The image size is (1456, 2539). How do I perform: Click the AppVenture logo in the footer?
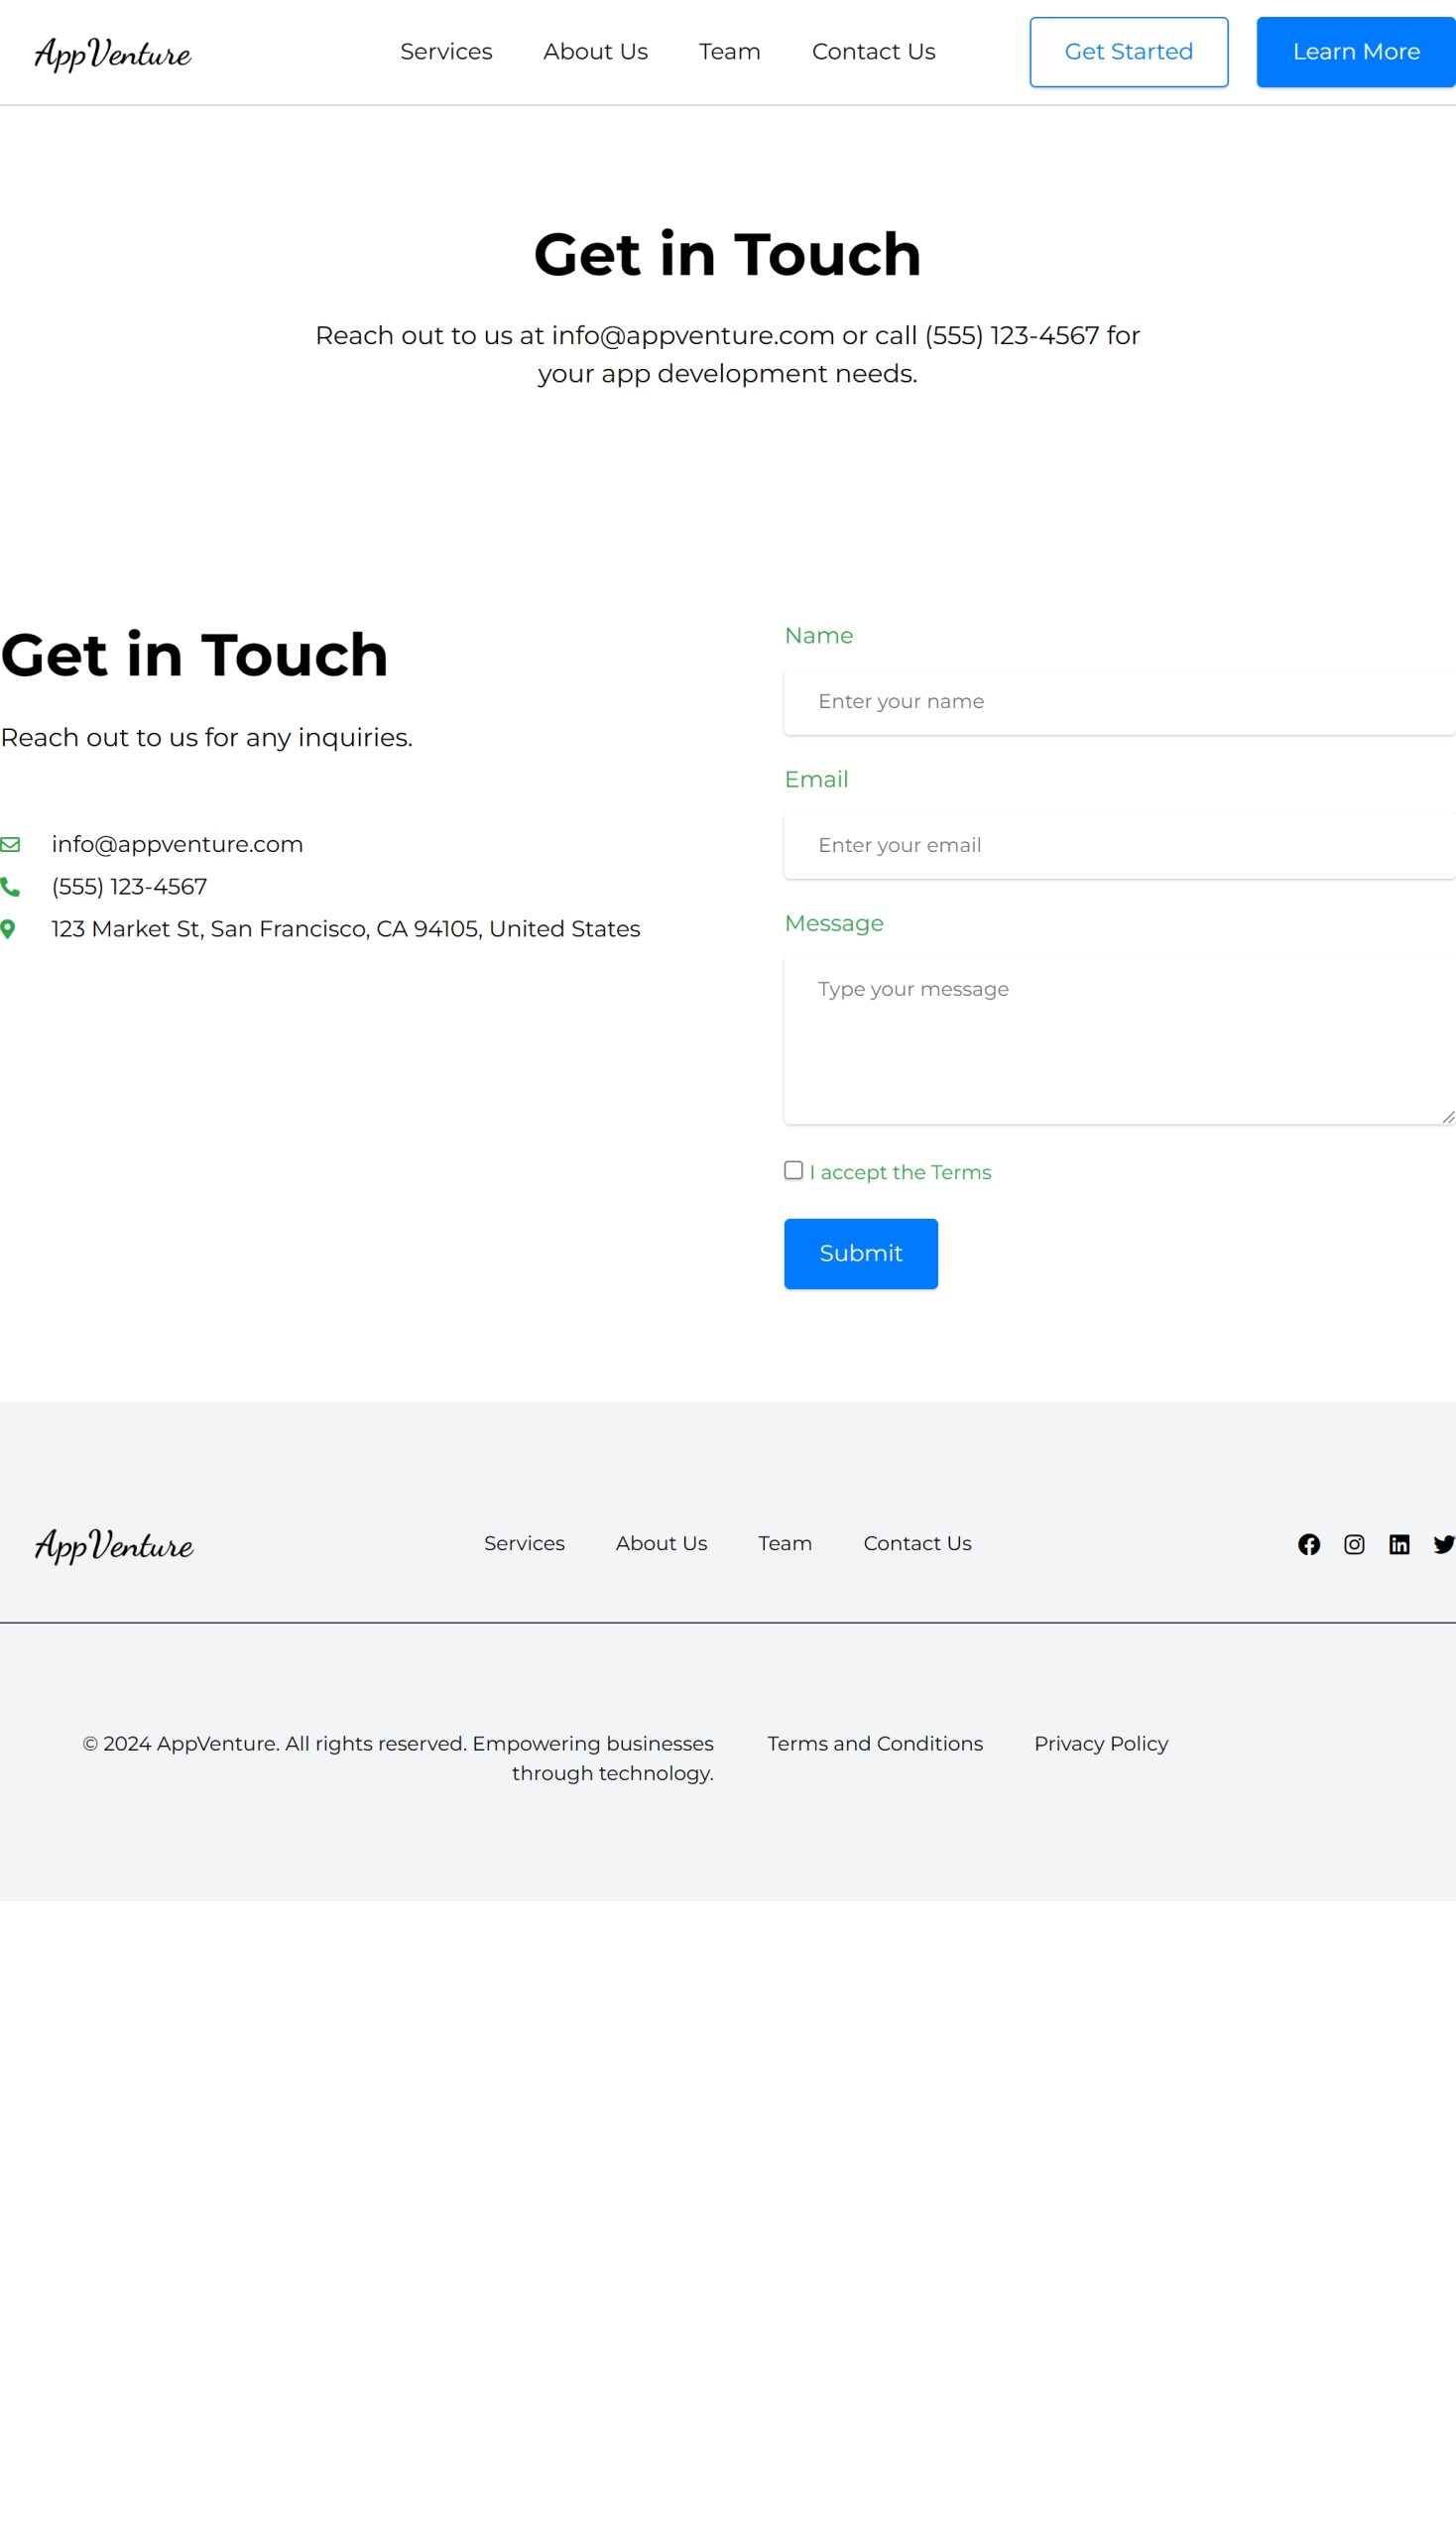114,1545
